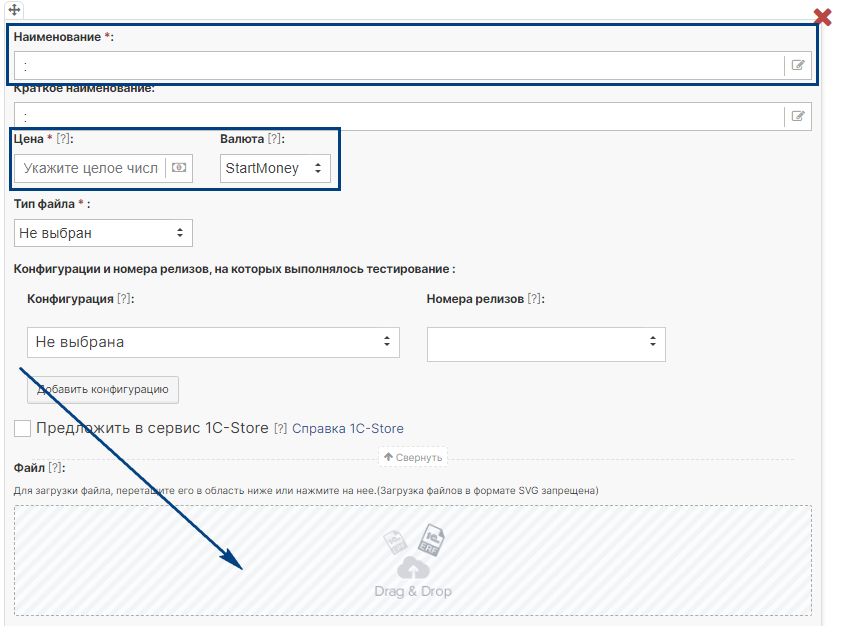Click the help [?] next to Цена

[x=63, y=139]
